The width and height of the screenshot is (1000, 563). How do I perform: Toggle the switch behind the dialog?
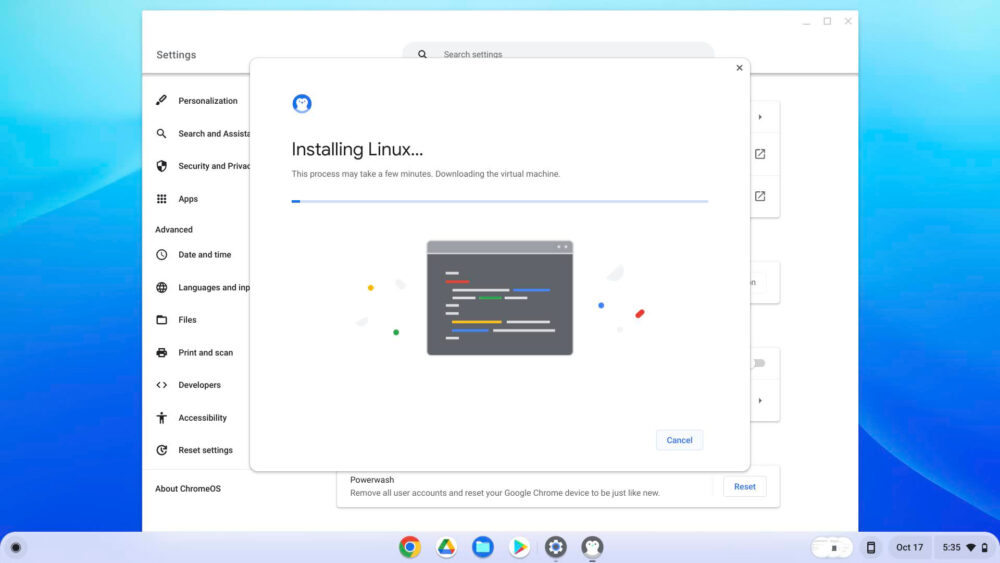[x=758, y=363]
